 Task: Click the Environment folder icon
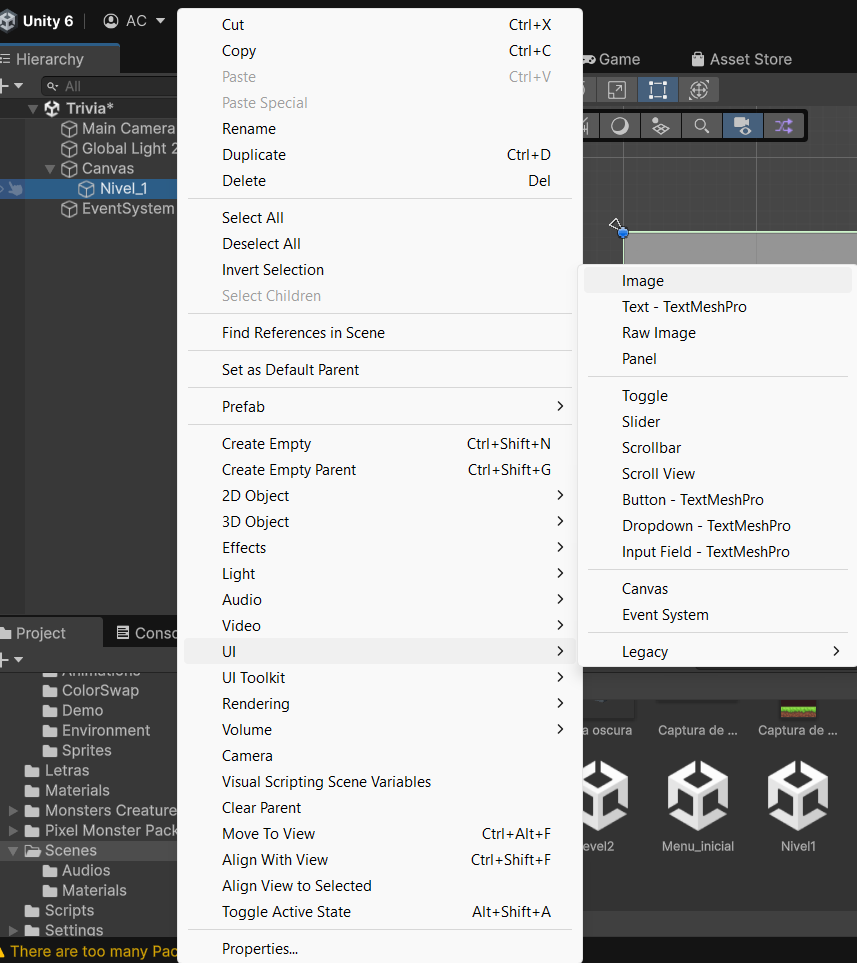(50, 731)
